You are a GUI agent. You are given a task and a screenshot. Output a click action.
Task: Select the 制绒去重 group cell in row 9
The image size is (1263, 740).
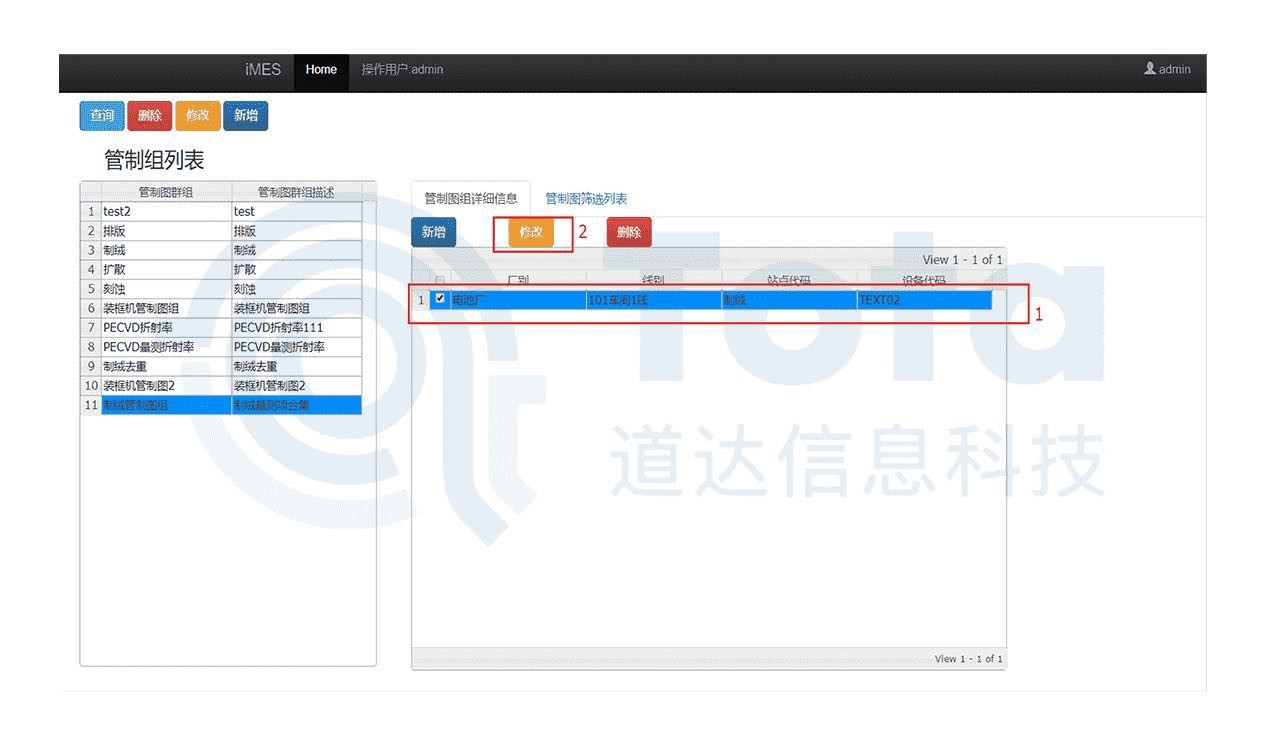click(166, 367)
